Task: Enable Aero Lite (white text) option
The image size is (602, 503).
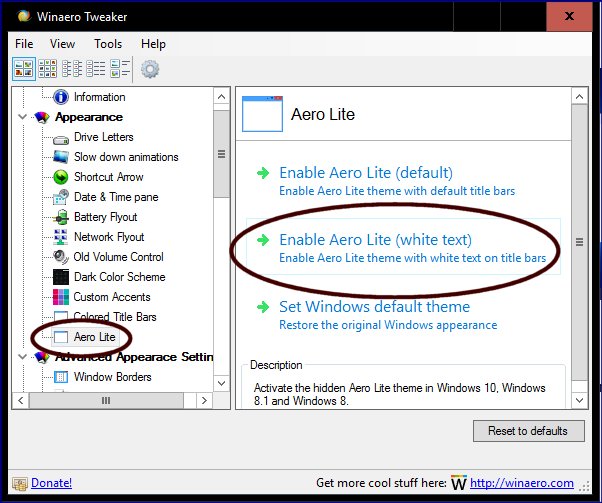Action: (x=403, y=248)
